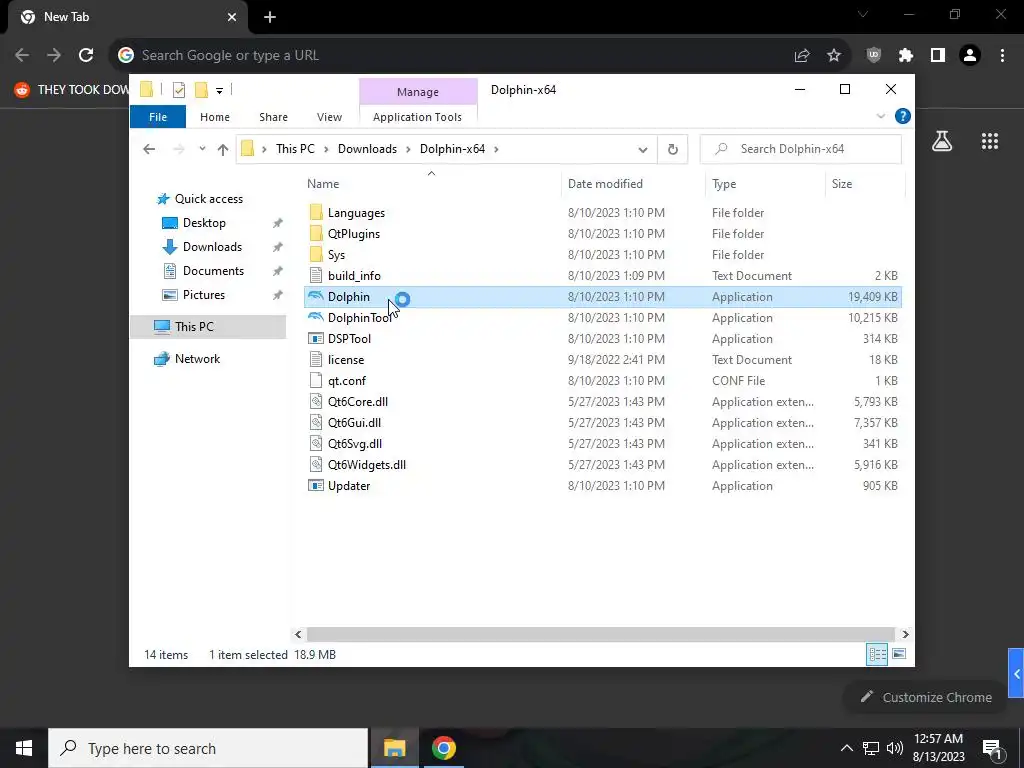Open uBlock Origin extension icon in Chrome

point(873,56)
